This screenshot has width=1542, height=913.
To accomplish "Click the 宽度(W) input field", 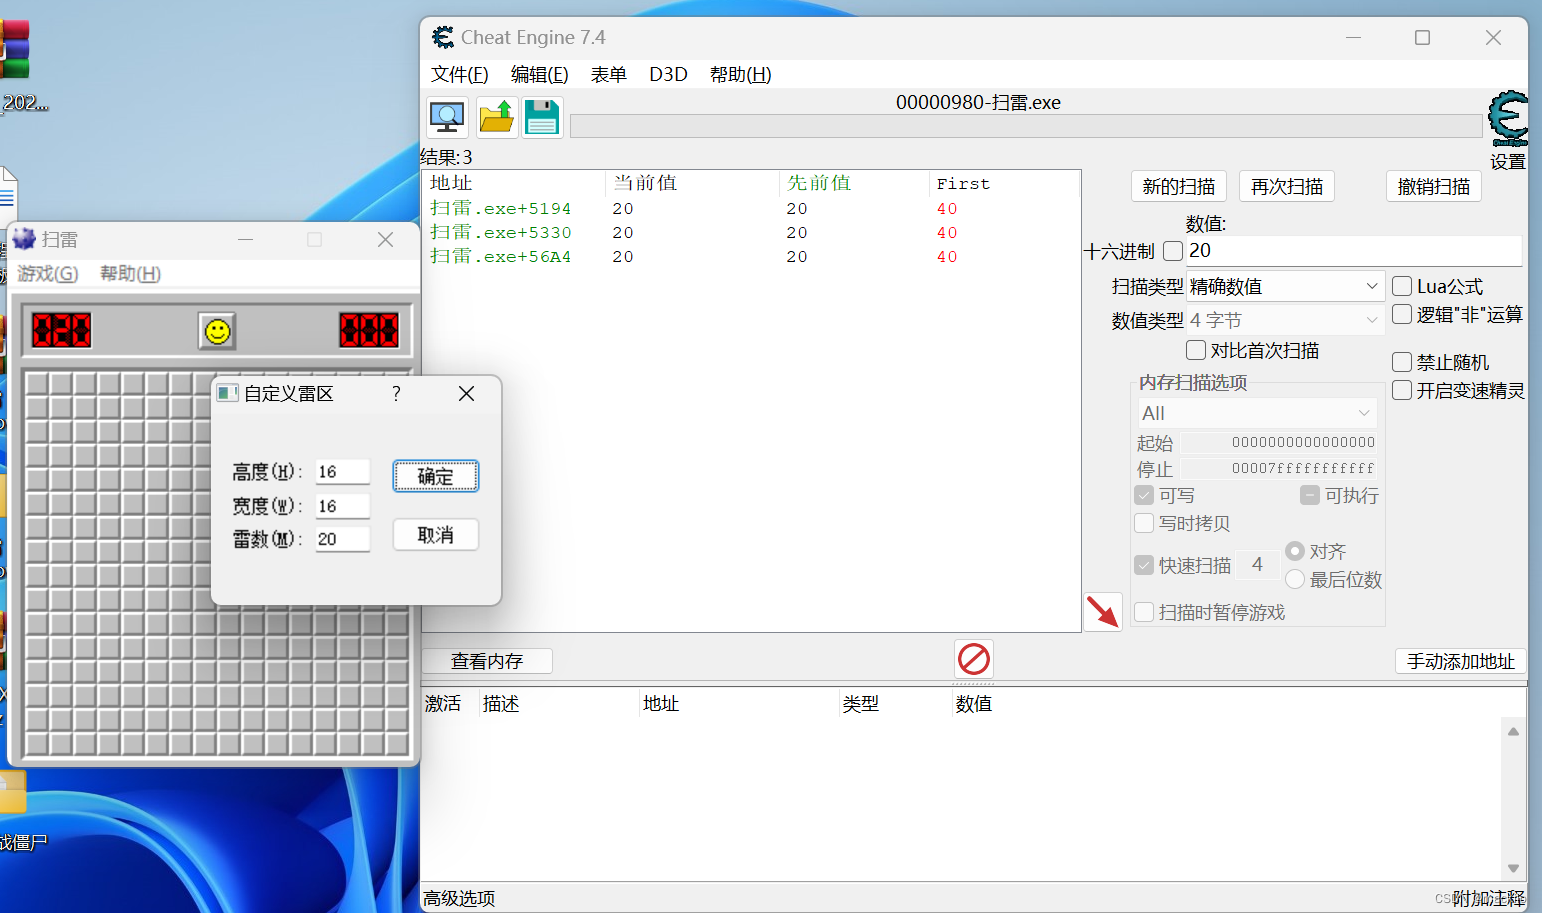I will 343,506.
